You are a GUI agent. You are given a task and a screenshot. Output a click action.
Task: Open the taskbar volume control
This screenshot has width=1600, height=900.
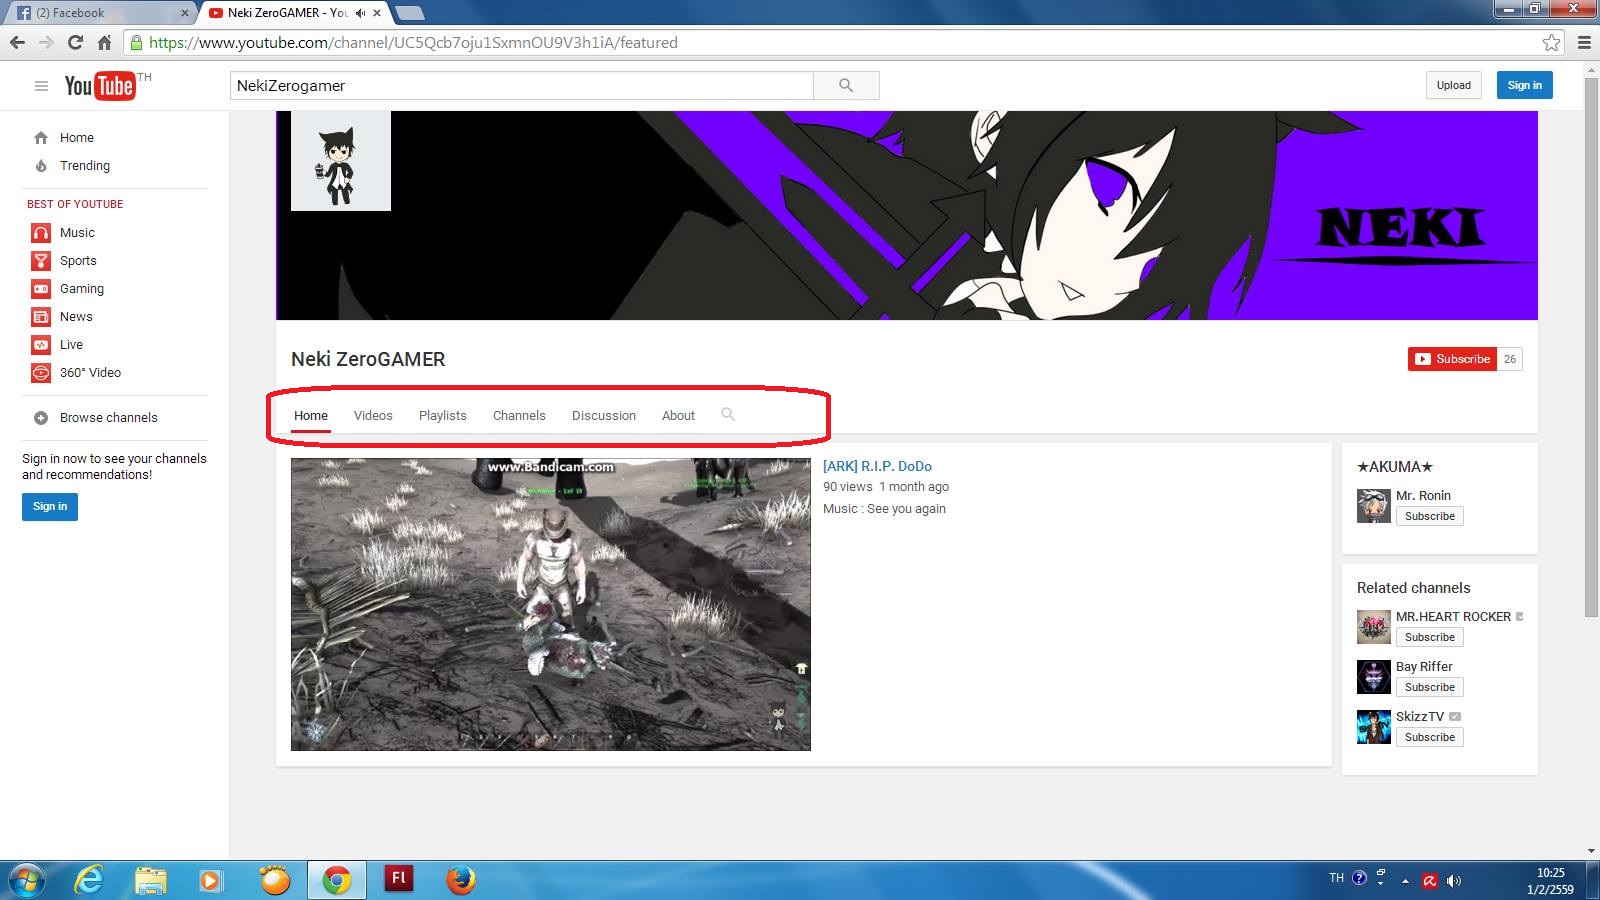click(x=1454, y=881)
